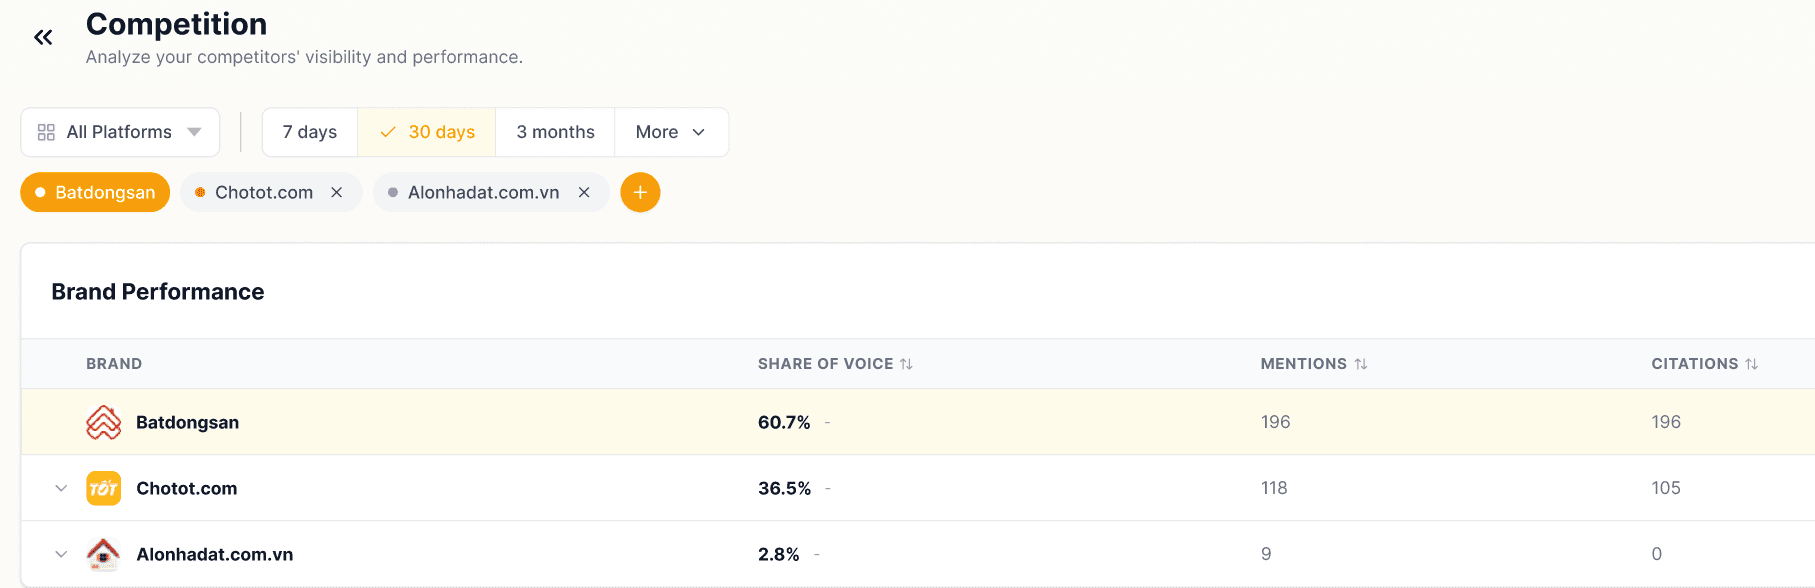Viewport: 1815px width, 588px height.
Task: Remove Alonhadat.com.vn competitor chip
Action: (584, 192)
